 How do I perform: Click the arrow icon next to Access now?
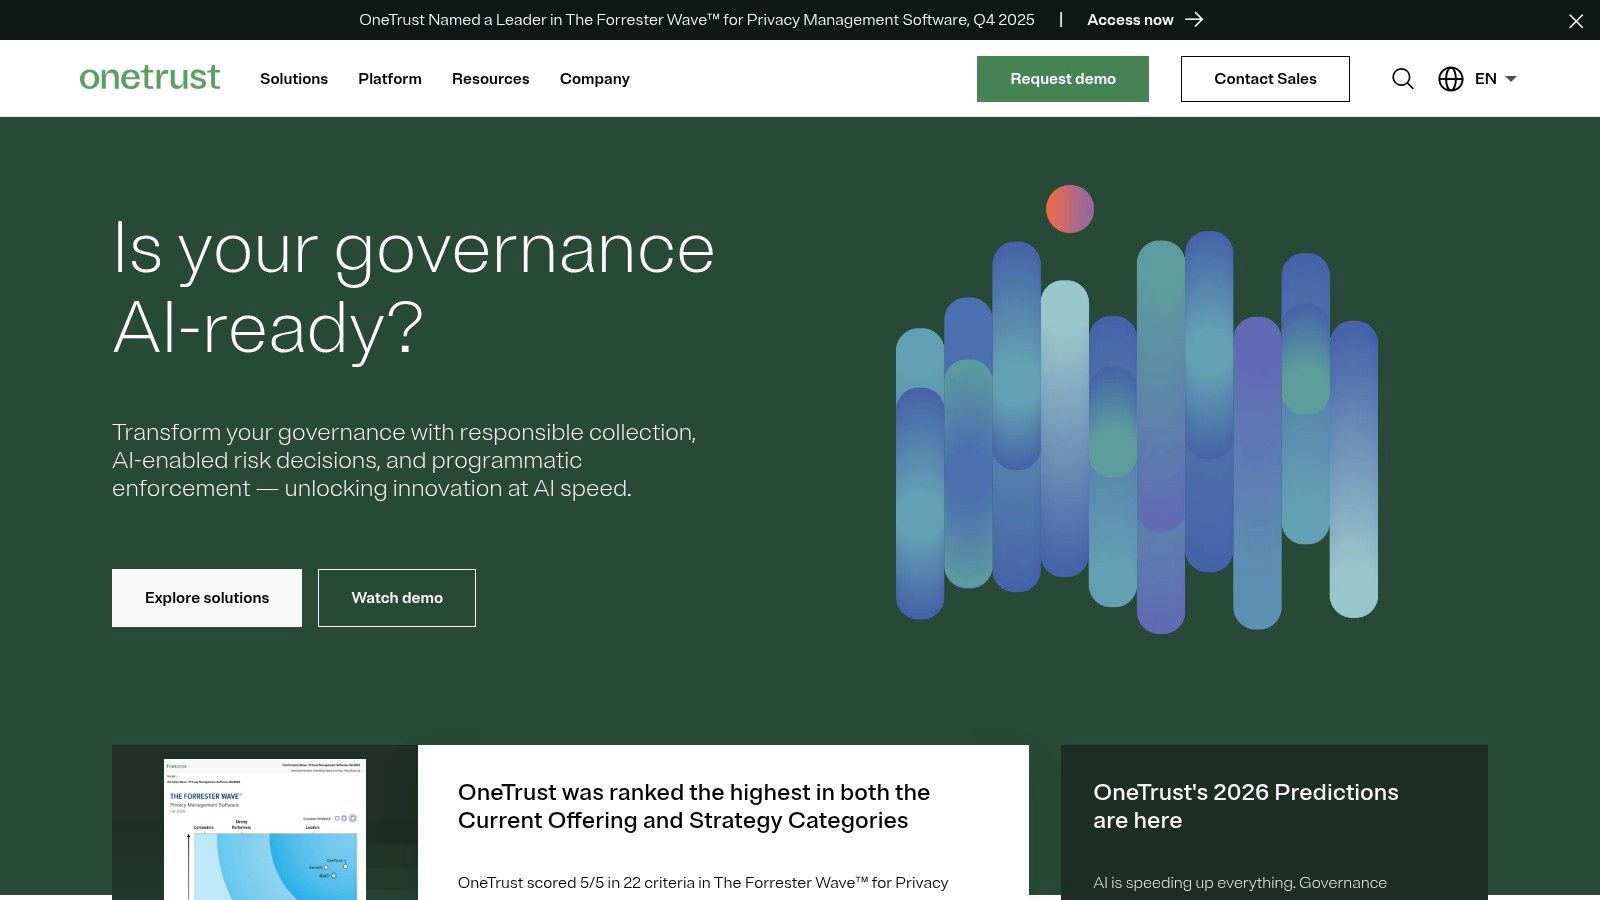point(1194,19)
